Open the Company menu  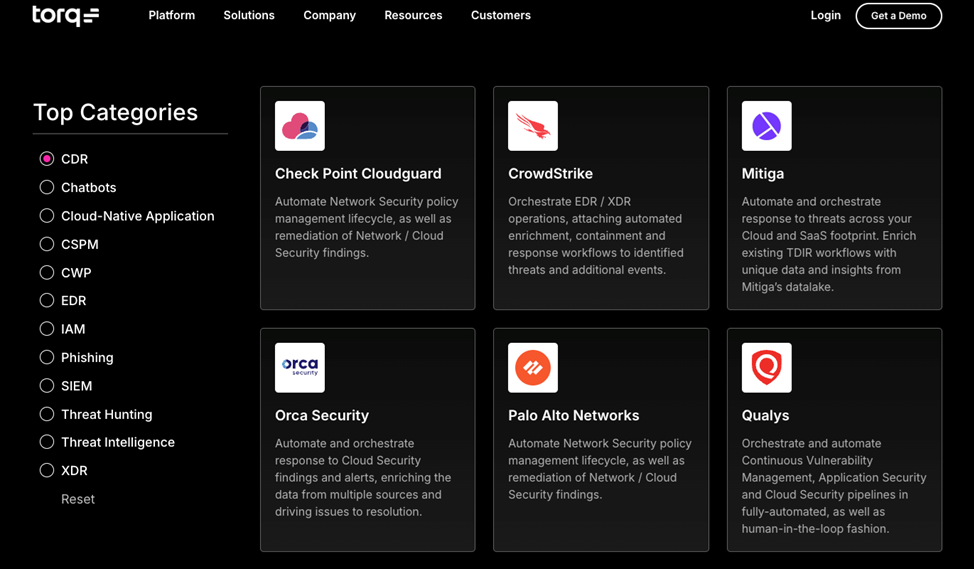point(329,15)
